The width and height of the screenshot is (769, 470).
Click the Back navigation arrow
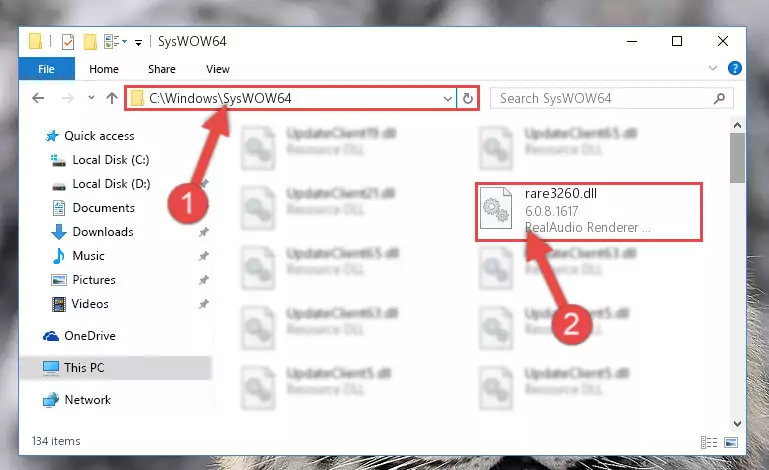(38, 98)
